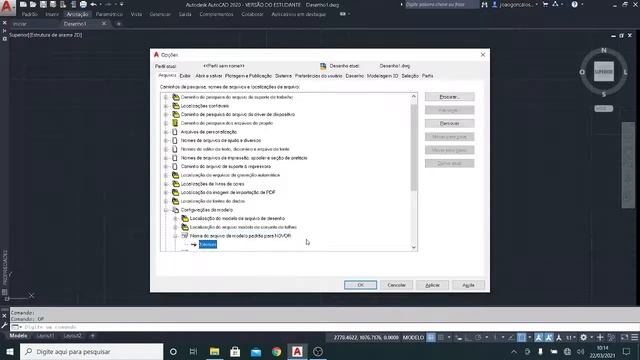Switch to the 'Plotagem e Publicação' tab
Screen dimensions: 640x360
coord(248,76)
